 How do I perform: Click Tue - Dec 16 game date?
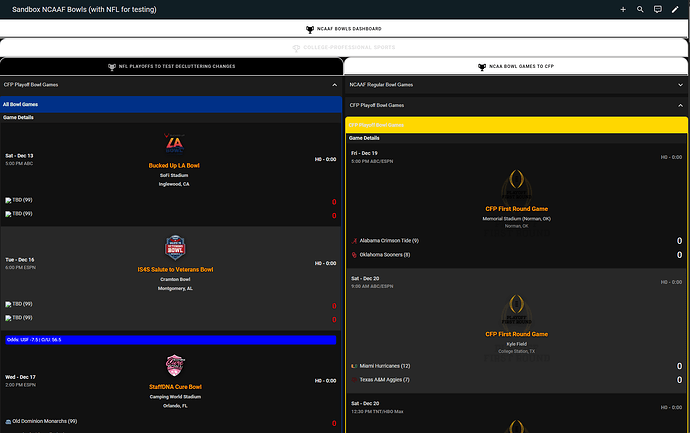pyautogui.click(x=19, y=260)
